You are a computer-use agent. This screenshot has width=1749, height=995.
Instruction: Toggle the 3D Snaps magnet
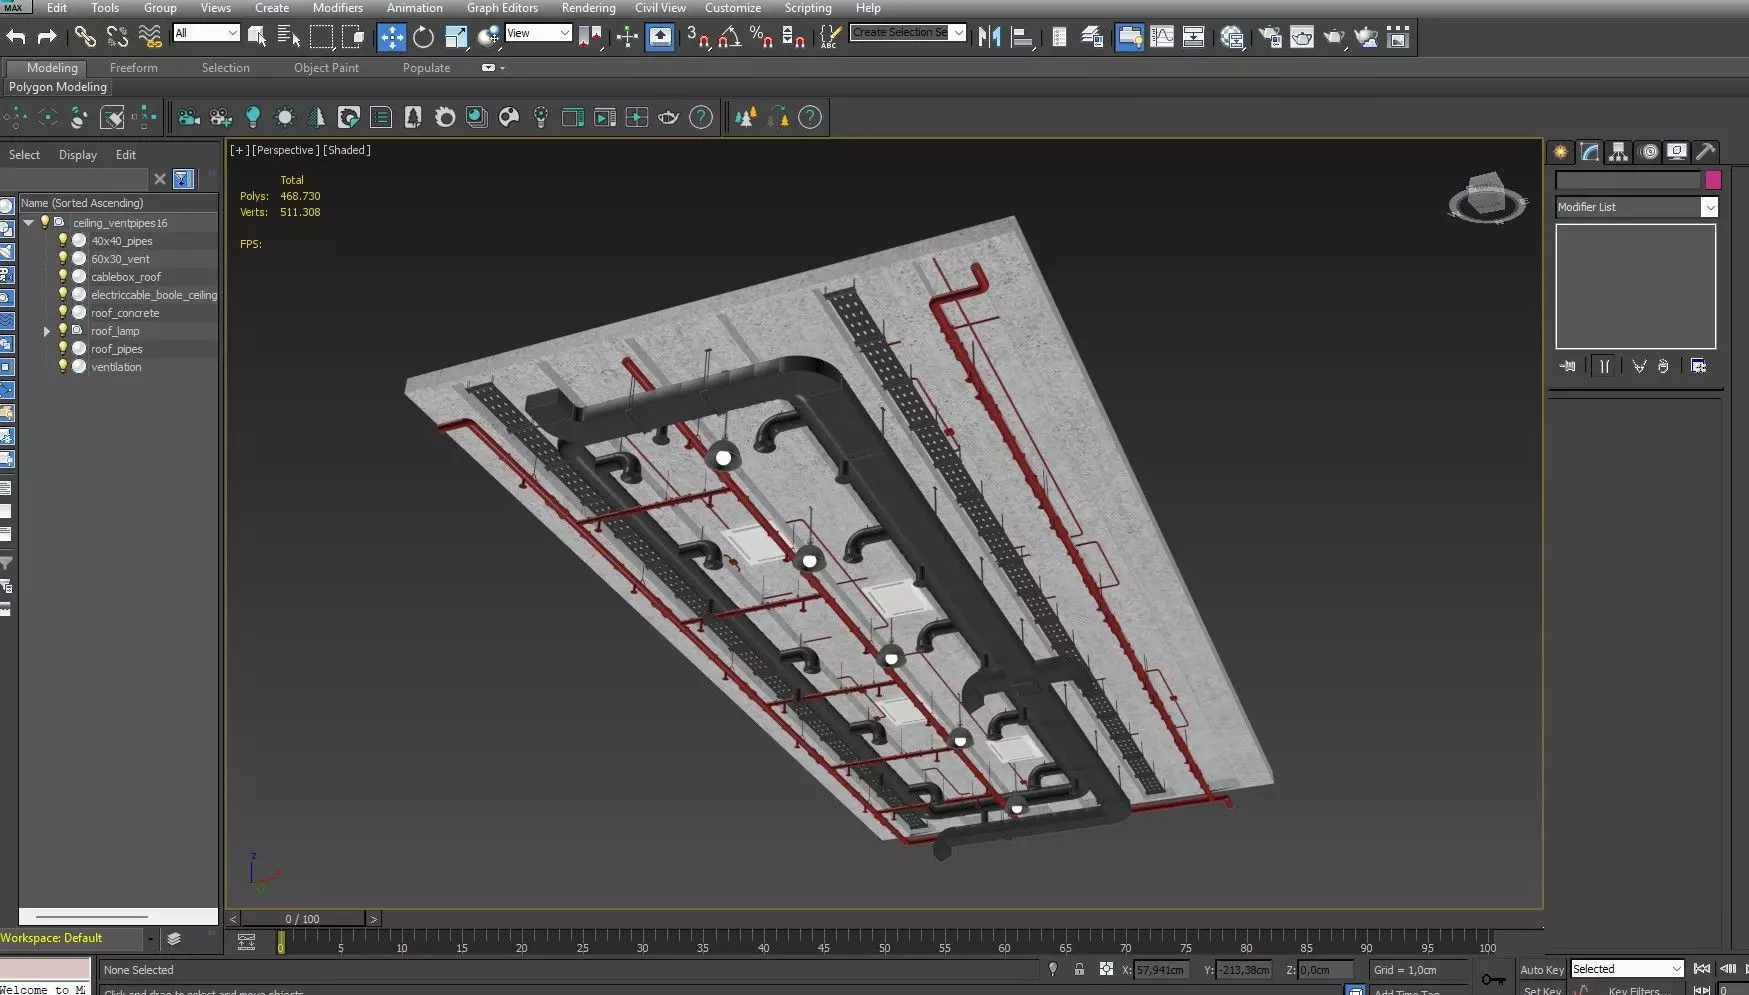[698, 37]
